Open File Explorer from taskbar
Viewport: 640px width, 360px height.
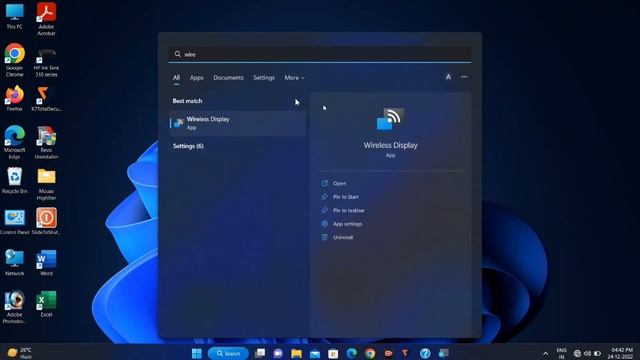[297, 353]
